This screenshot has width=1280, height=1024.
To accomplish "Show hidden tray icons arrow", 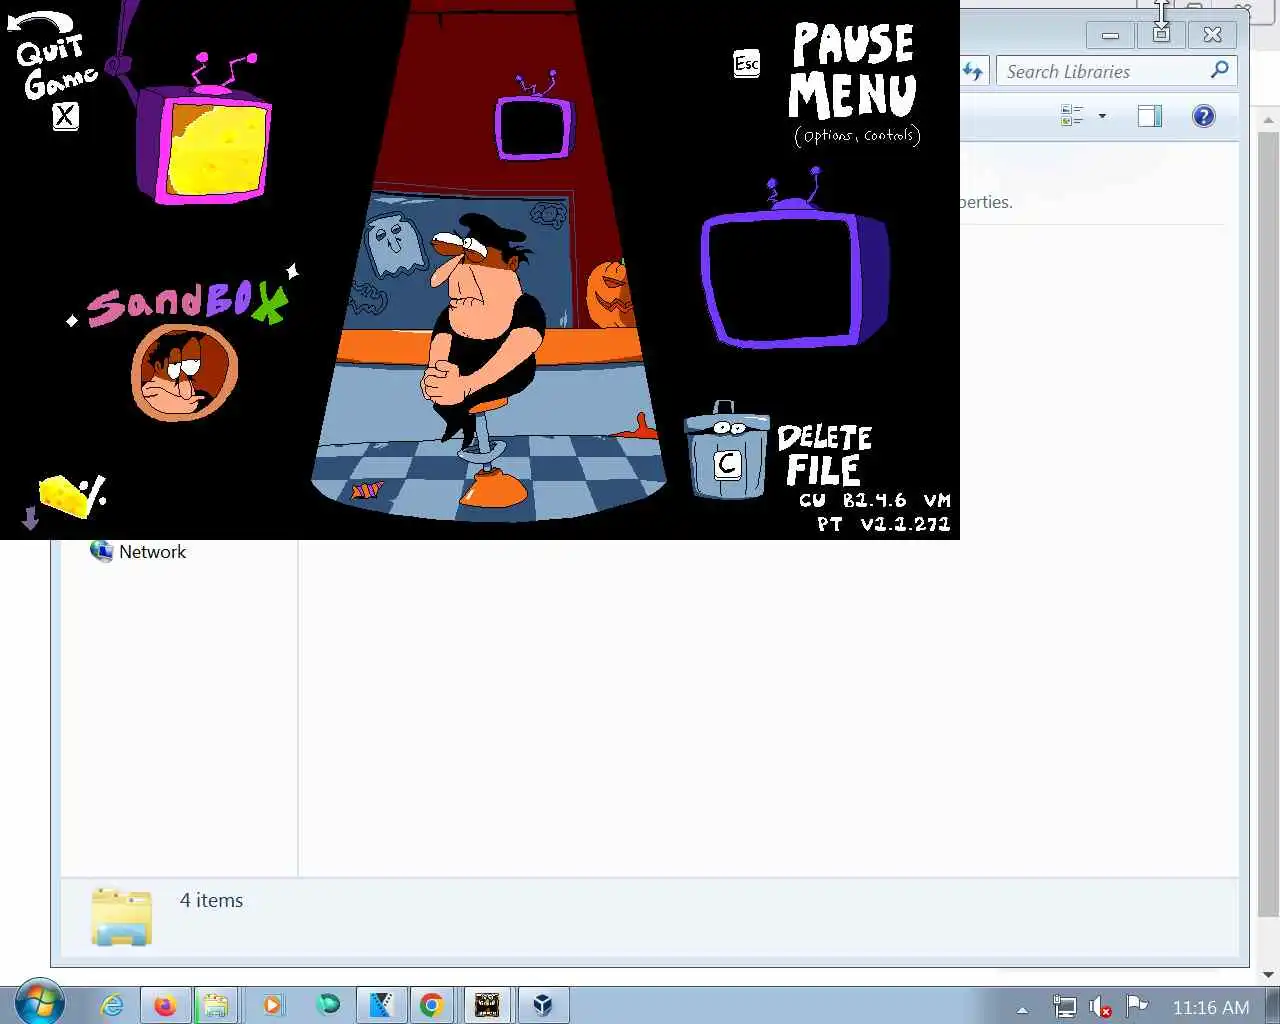I will [x=1022, y=1009].
